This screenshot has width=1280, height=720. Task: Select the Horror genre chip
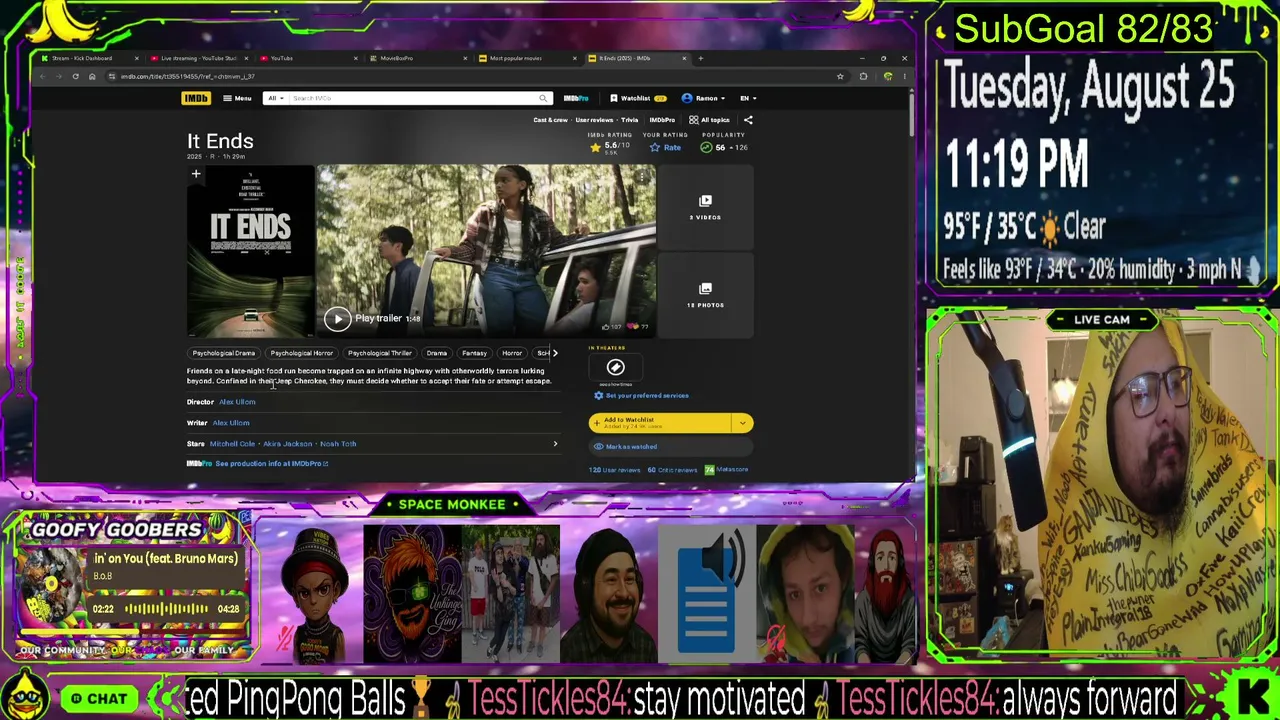[x=512, y=353]
